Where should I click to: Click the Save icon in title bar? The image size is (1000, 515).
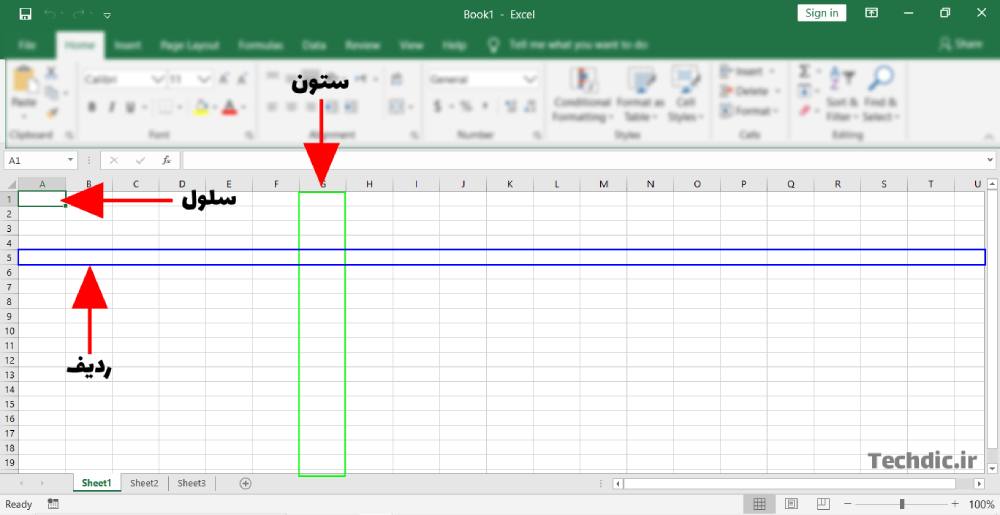(25, 14)
